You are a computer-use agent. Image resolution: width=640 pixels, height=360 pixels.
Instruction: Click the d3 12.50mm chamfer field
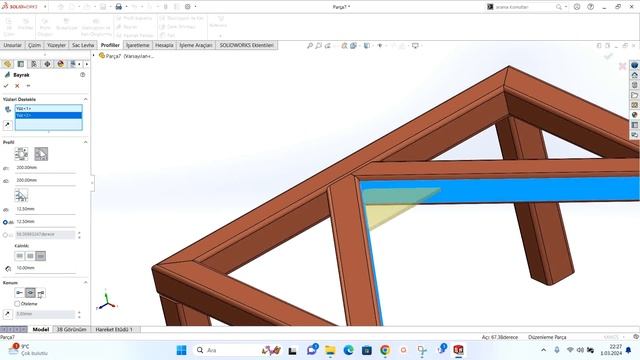(45, 209)
